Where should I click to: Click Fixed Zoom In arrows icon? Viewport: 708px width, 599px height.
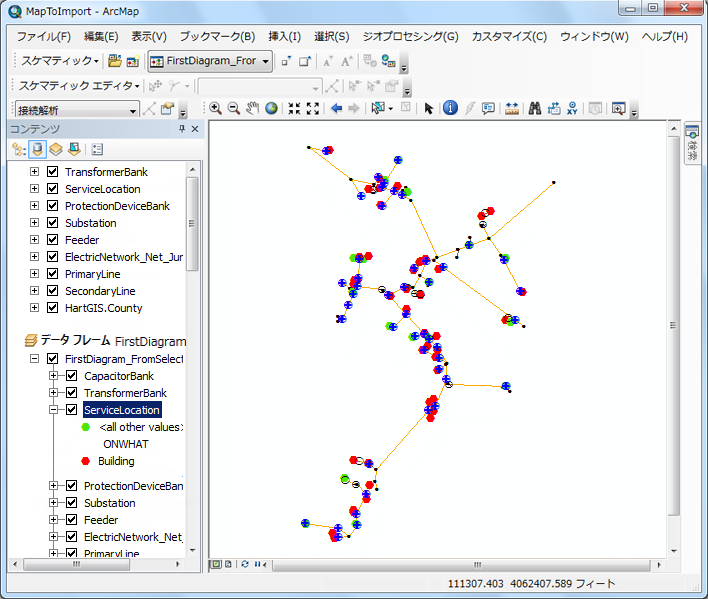294,108
